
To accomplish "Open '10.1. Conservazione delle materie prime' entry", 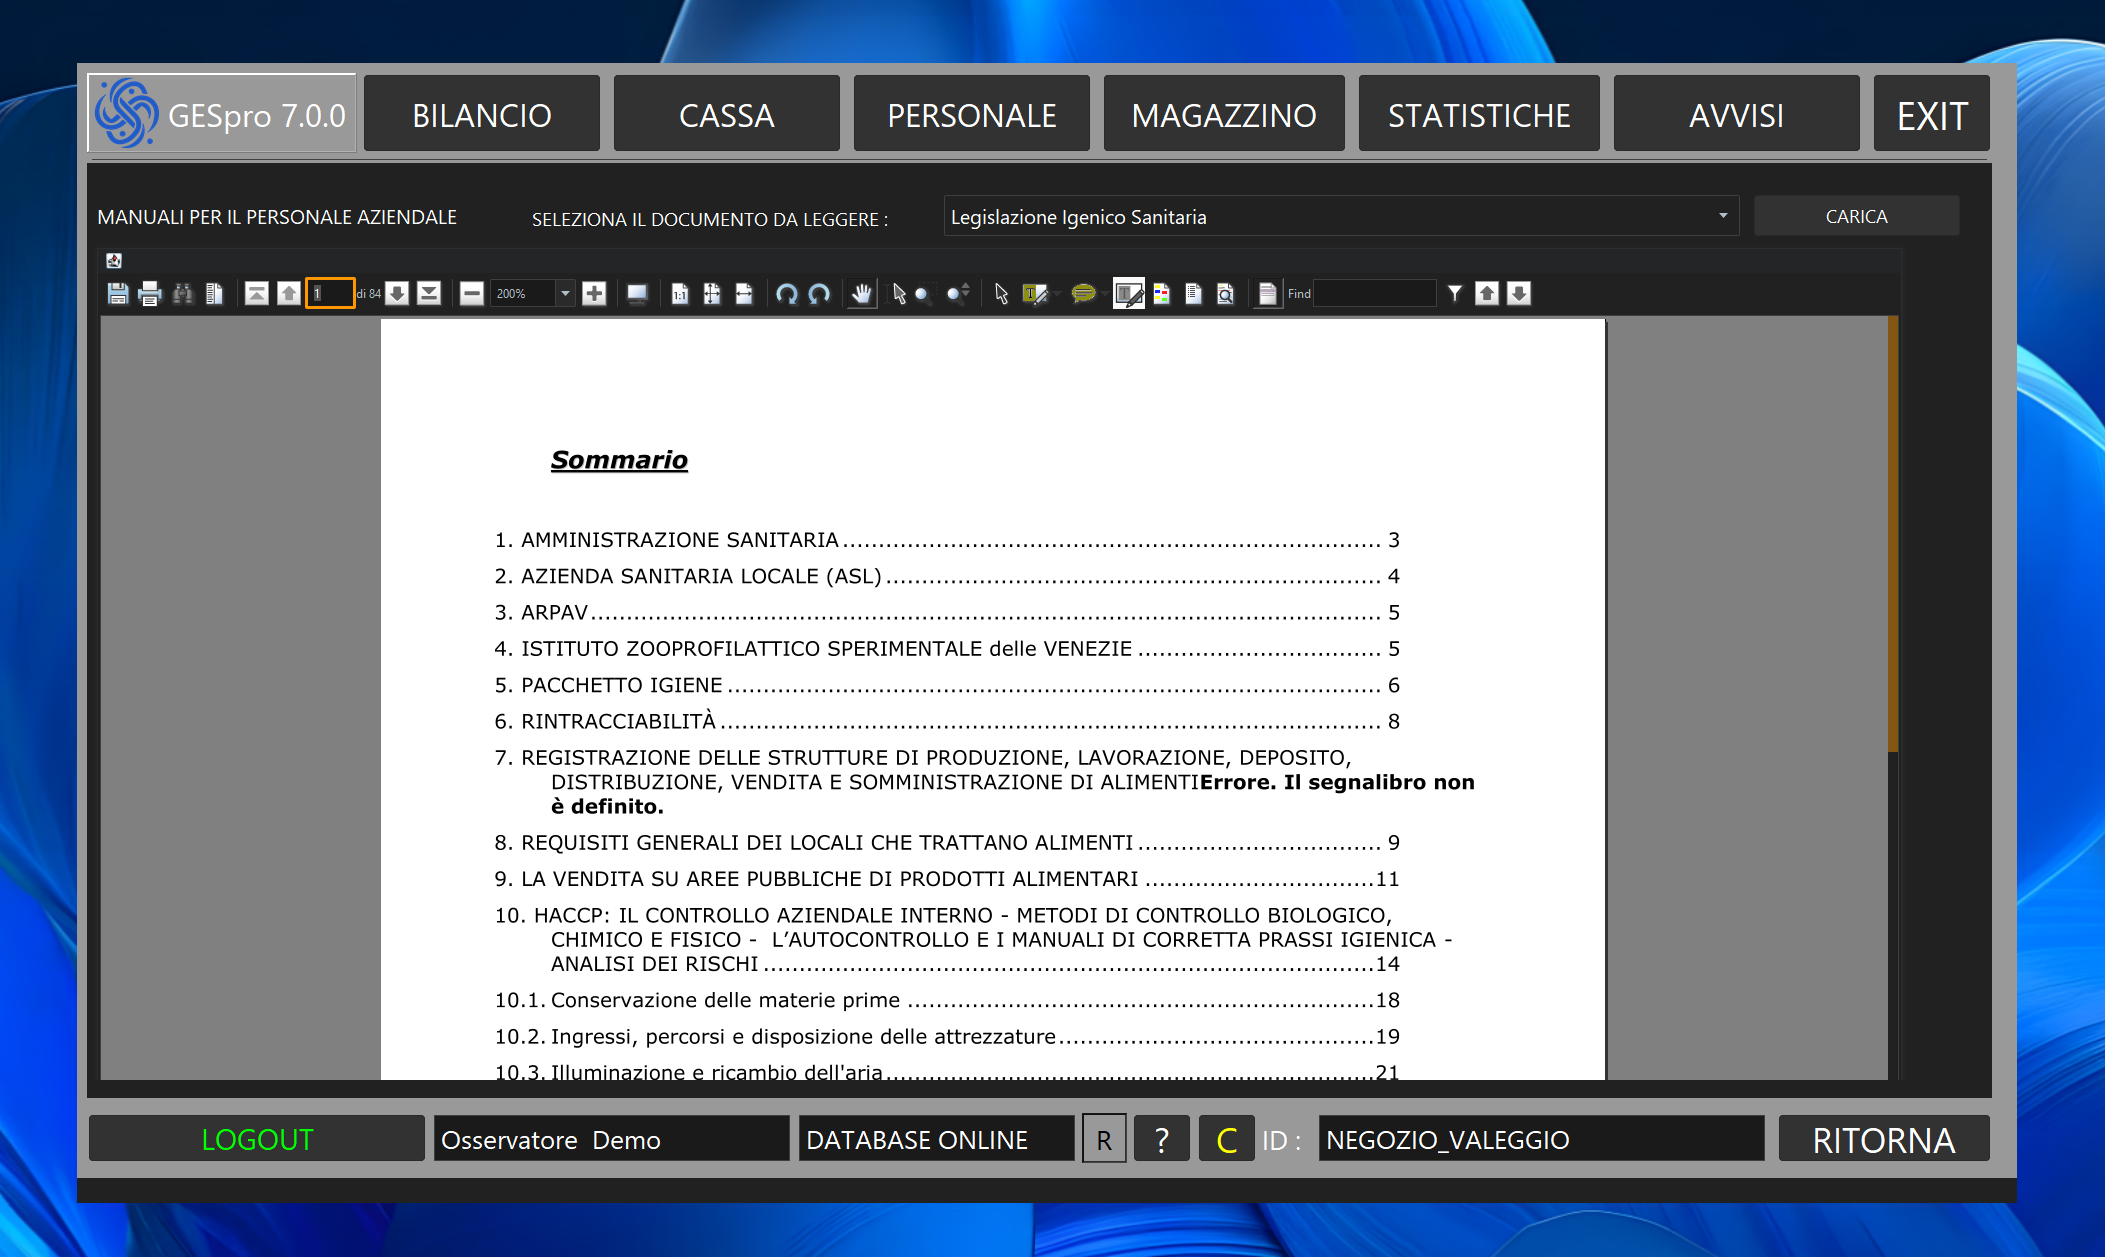I will click(947, 1001).
